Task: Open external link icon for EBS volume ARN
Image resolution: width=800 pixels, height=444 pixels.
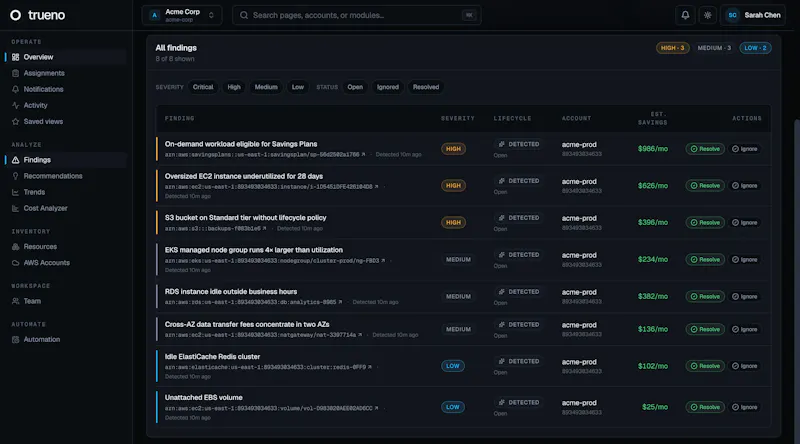Action: (x=377, y=408)
